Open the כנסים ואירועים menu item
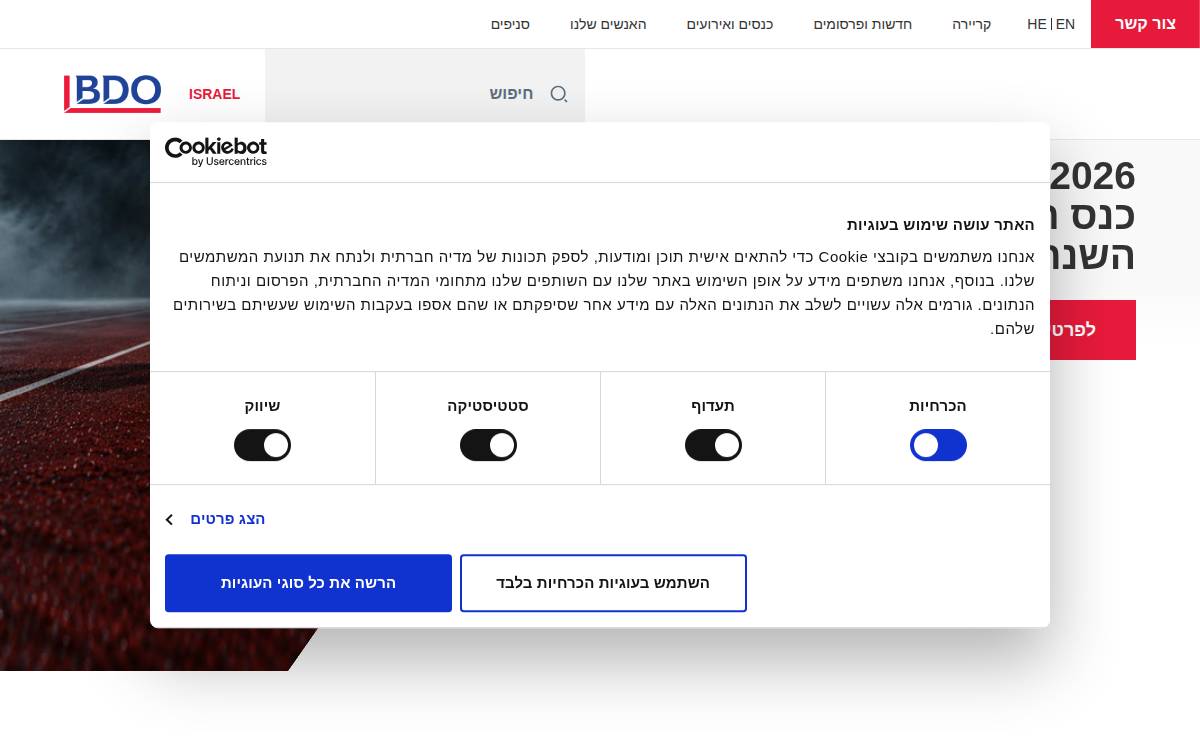1200x750 pixels. 730,24
